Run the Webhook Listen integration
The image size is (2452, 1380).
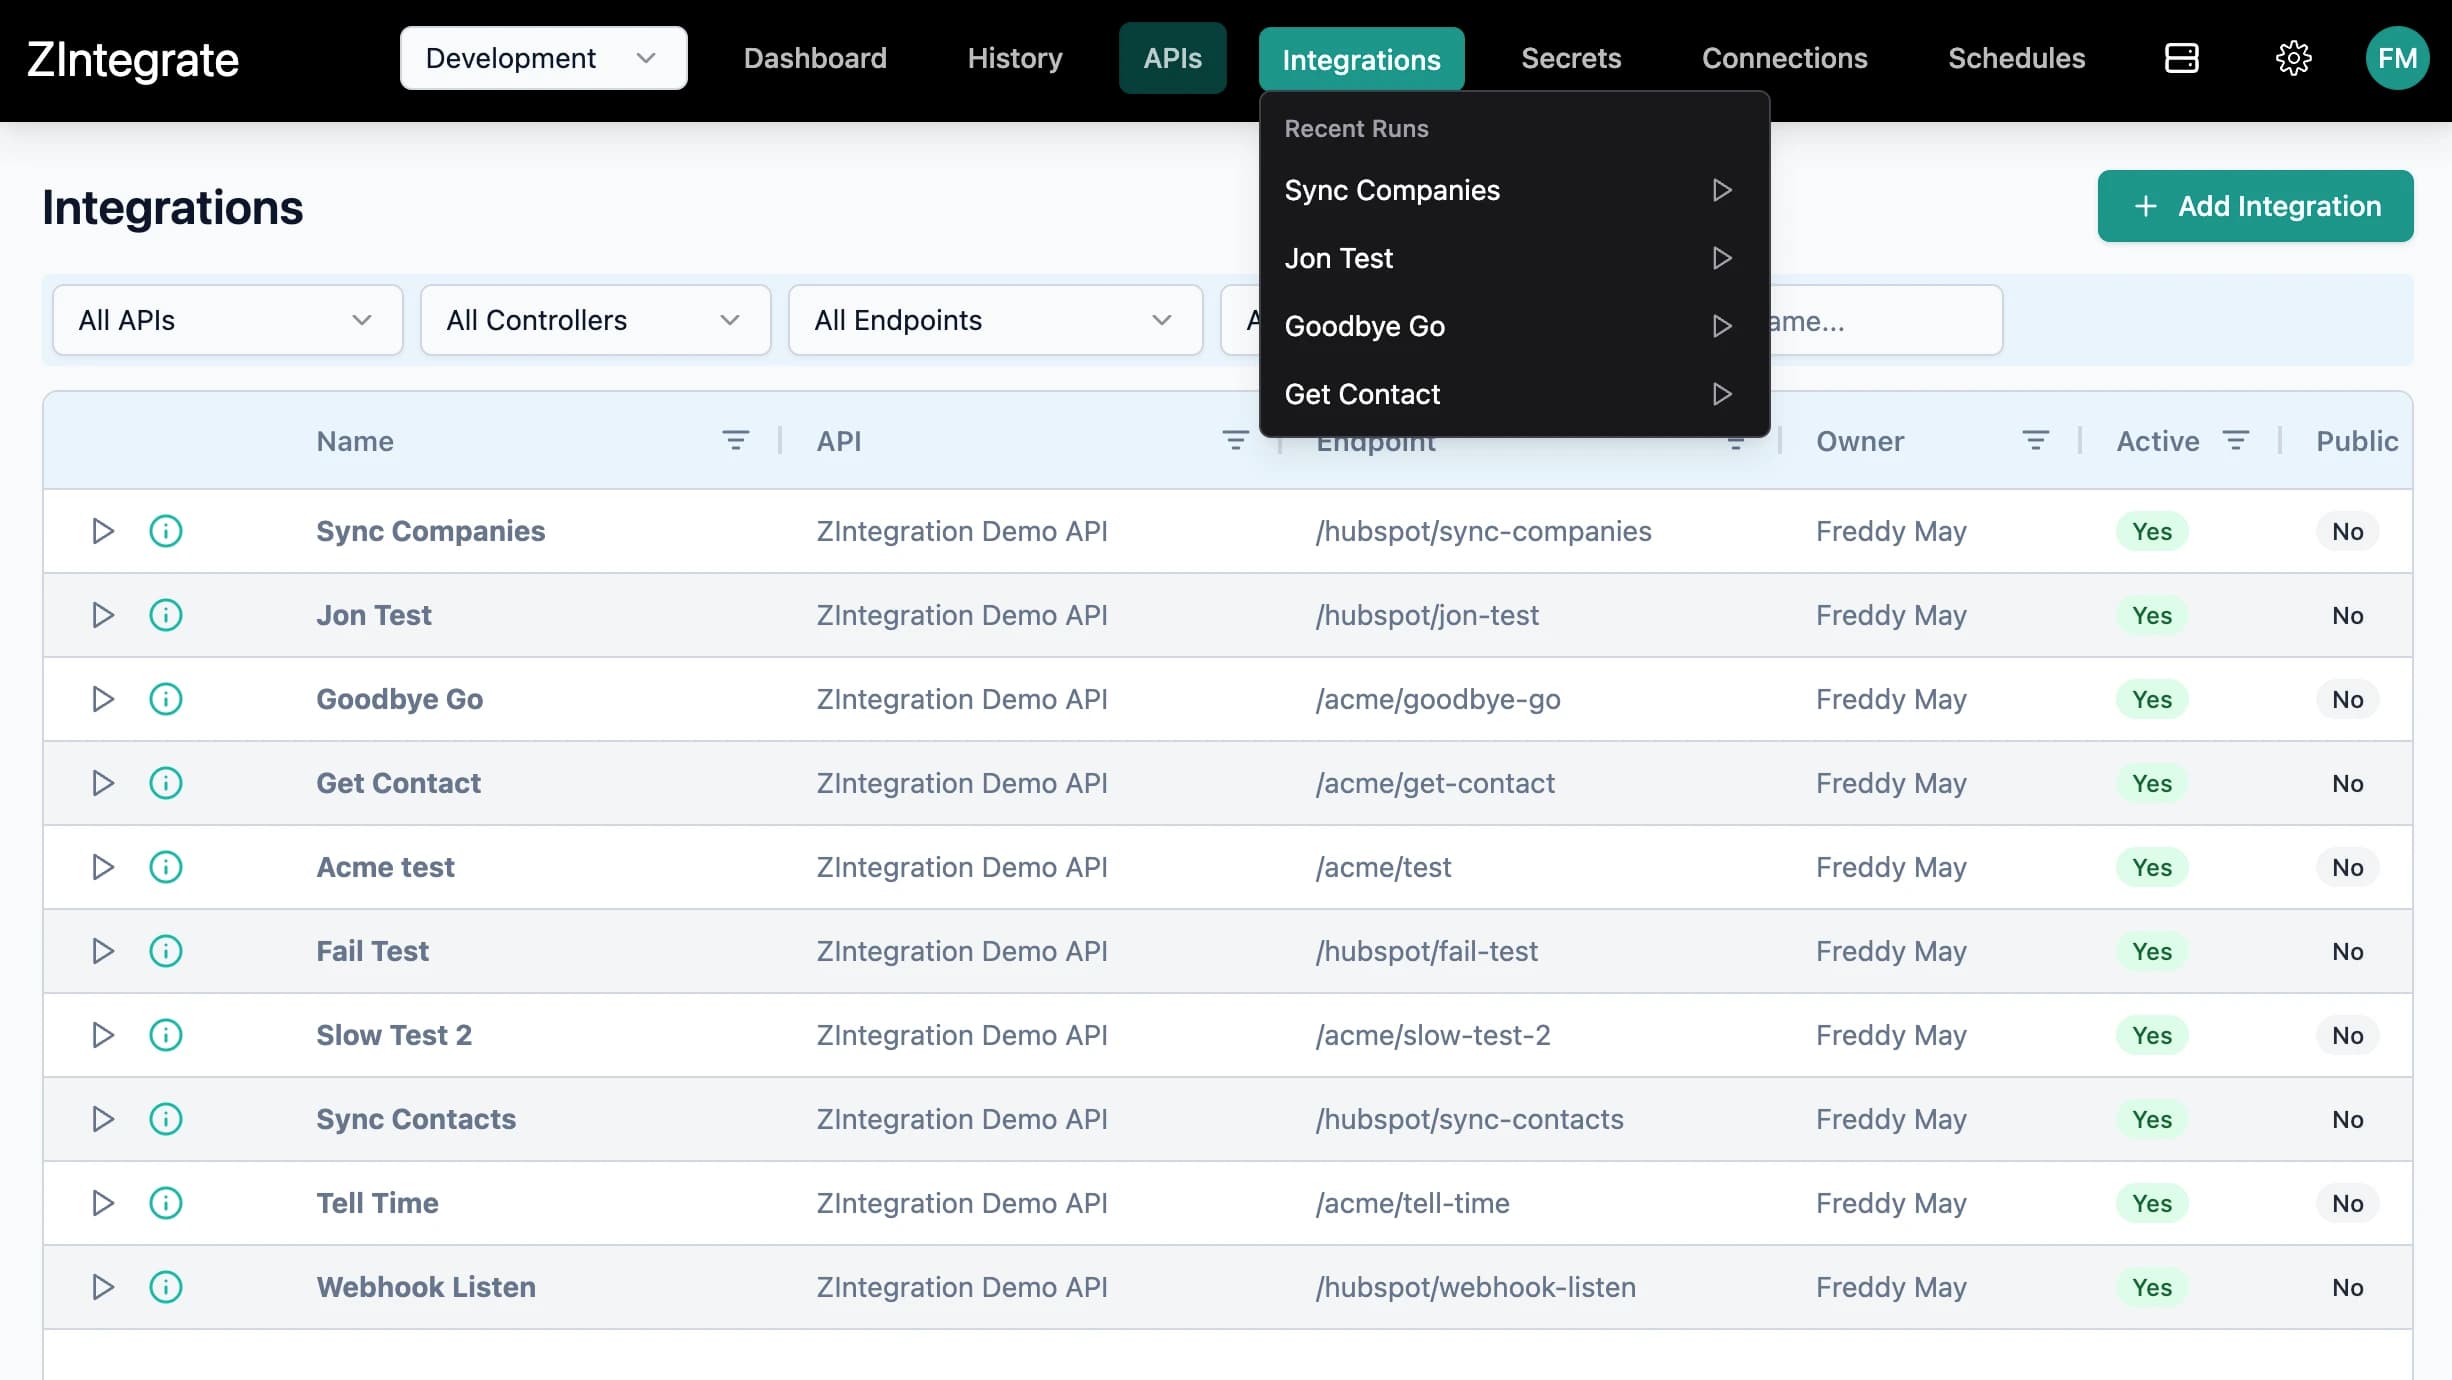point(102,1287)
